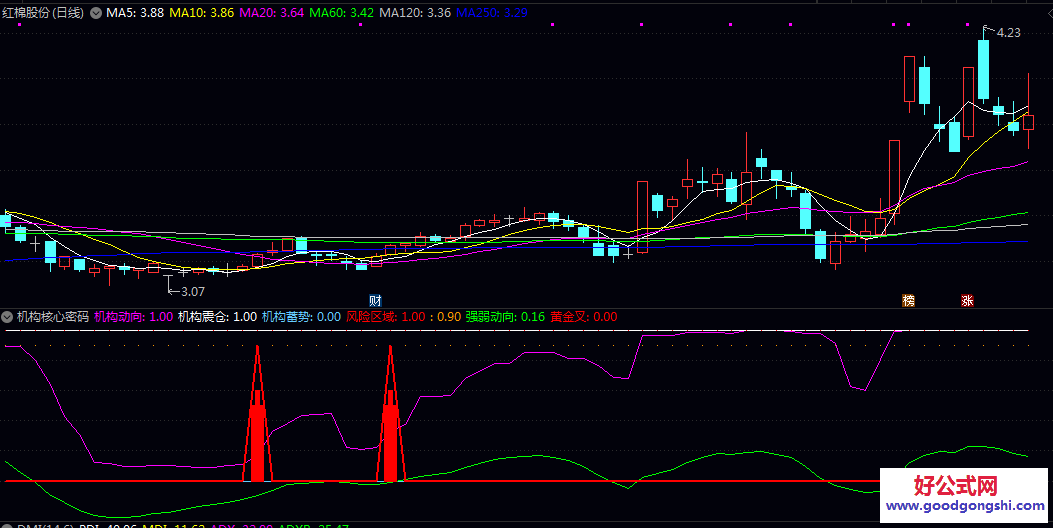Expand the 机构核心密码 indicator dropdown arrow
The height and width of the screenshot is (528, 1053).
point(8,317)
